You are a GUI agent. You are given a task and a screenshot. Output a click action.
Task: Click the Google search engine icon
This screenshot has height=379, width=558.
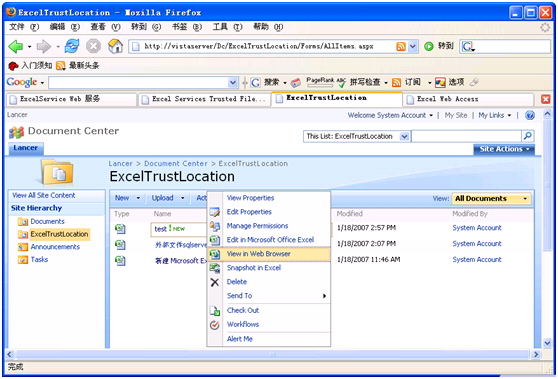[x=468, y=46]
